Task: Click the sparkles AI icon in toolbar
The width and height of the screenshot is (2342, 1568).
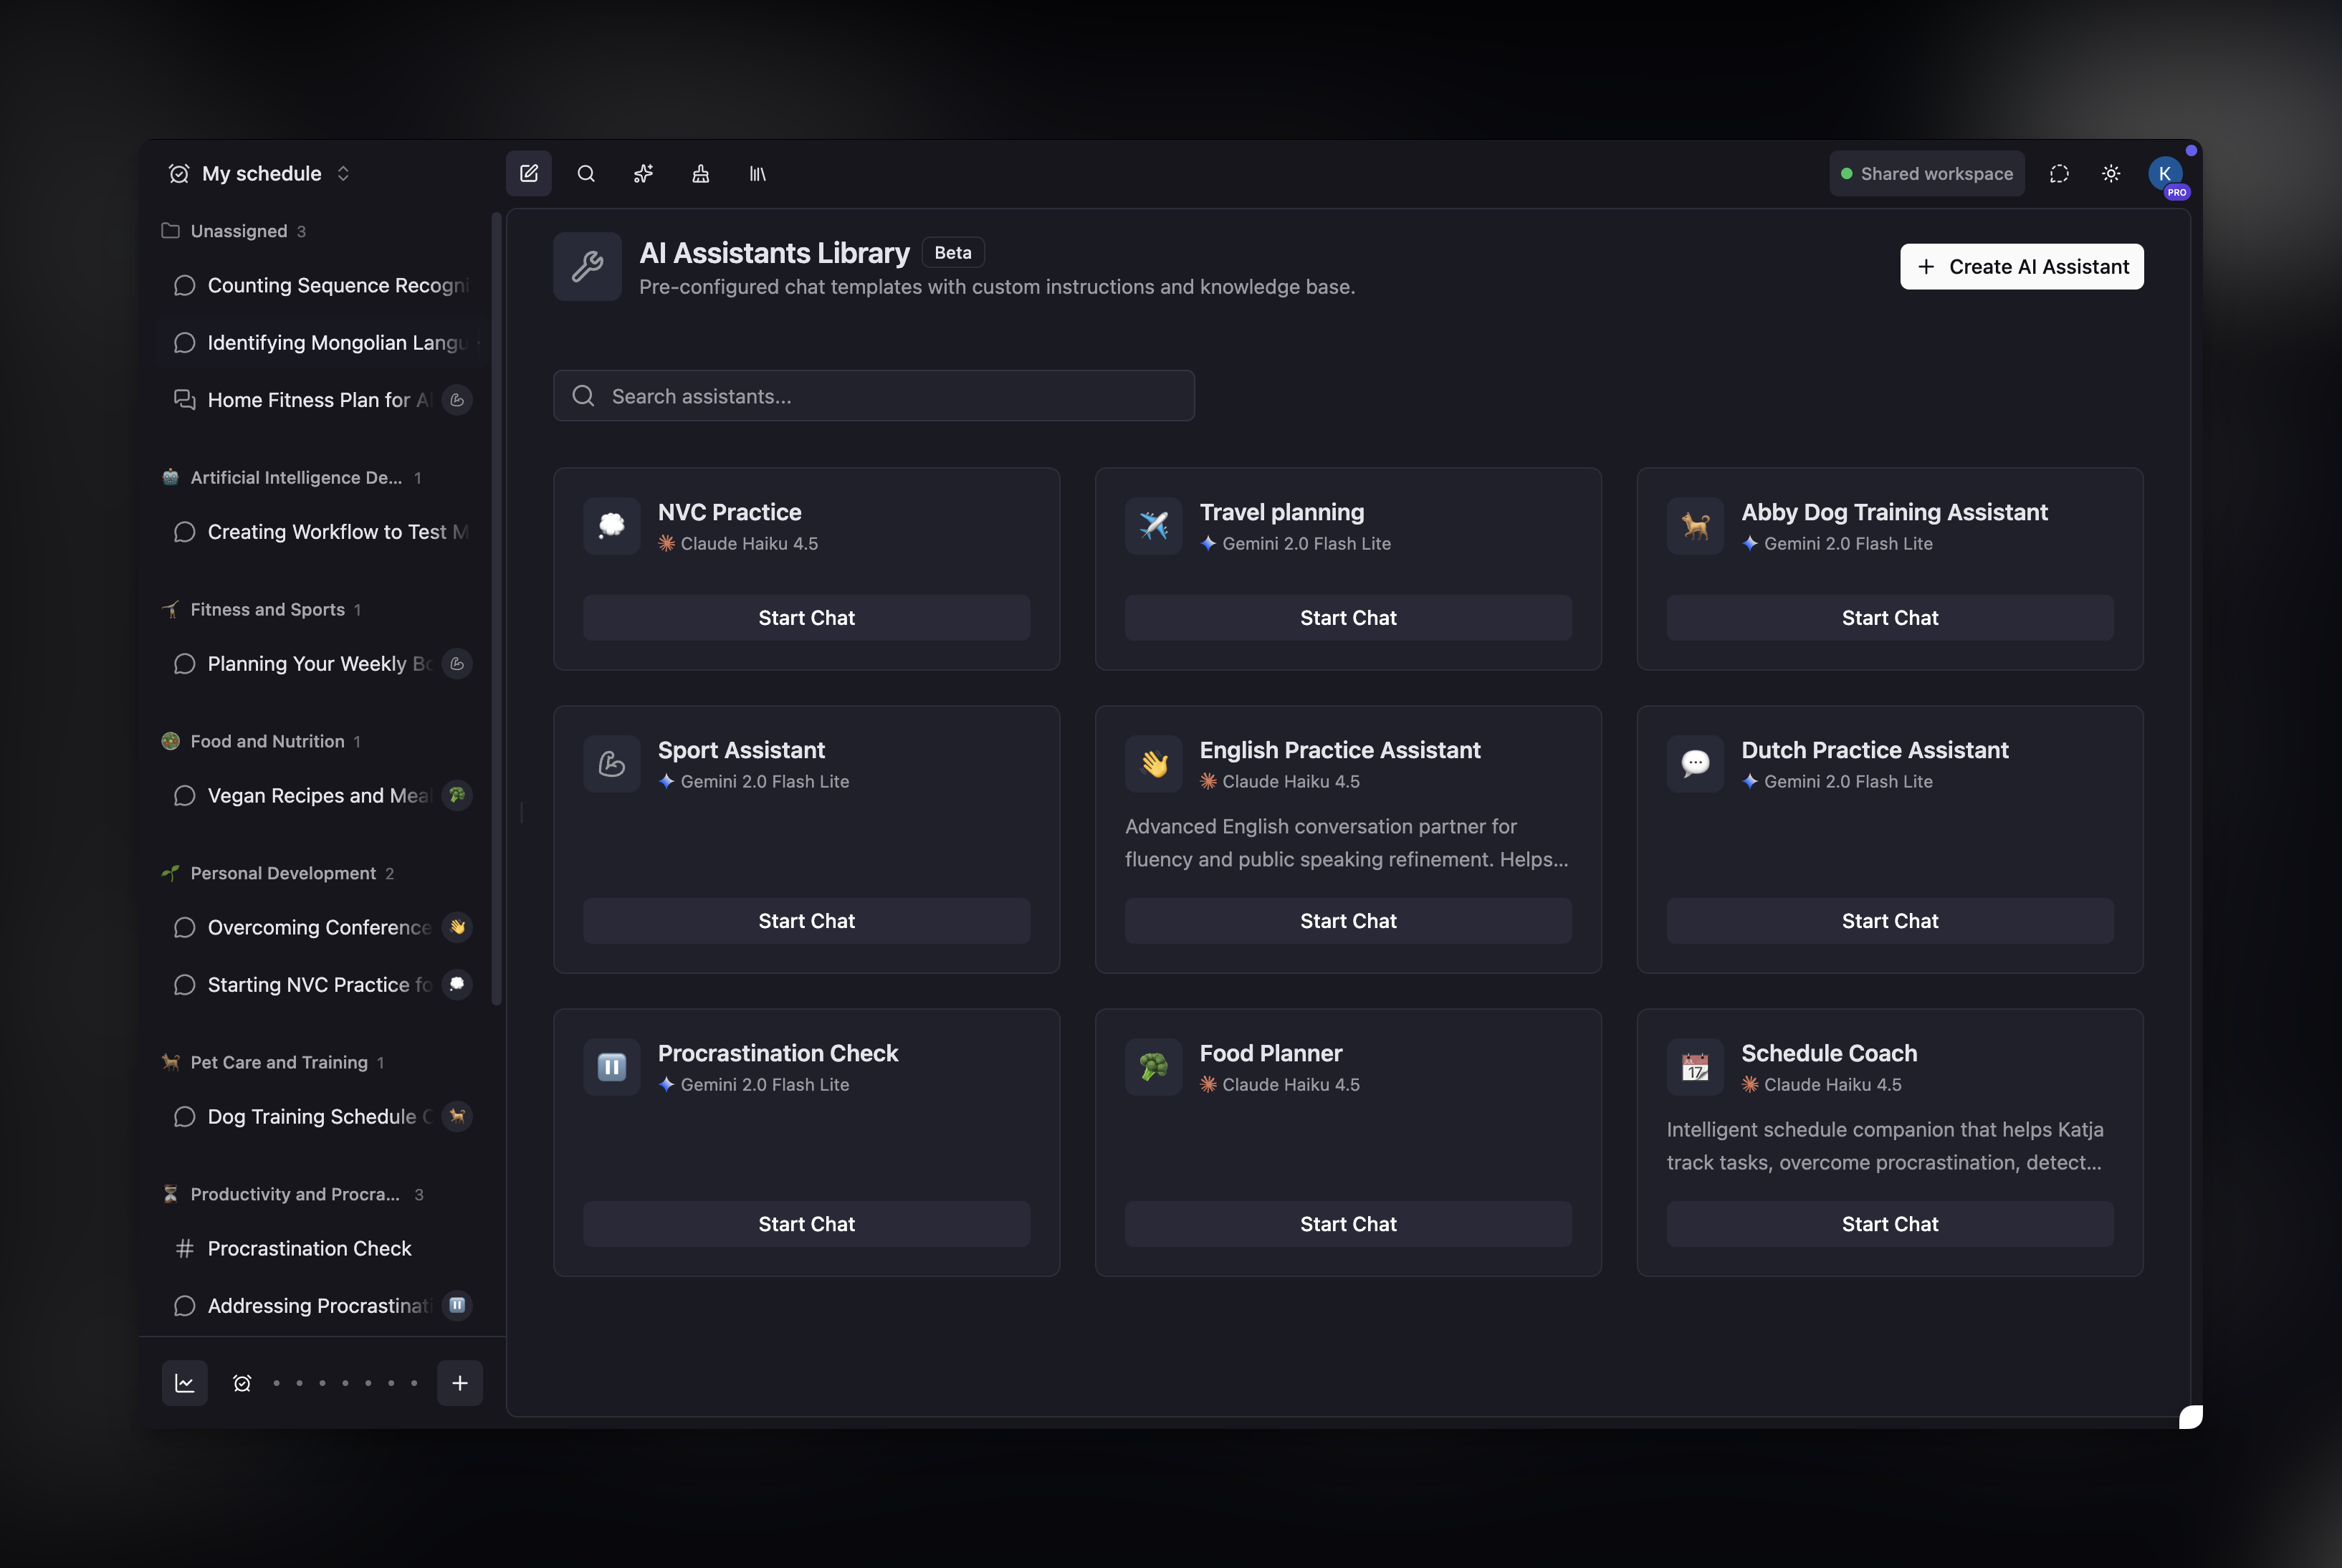Action: [643, 174]
